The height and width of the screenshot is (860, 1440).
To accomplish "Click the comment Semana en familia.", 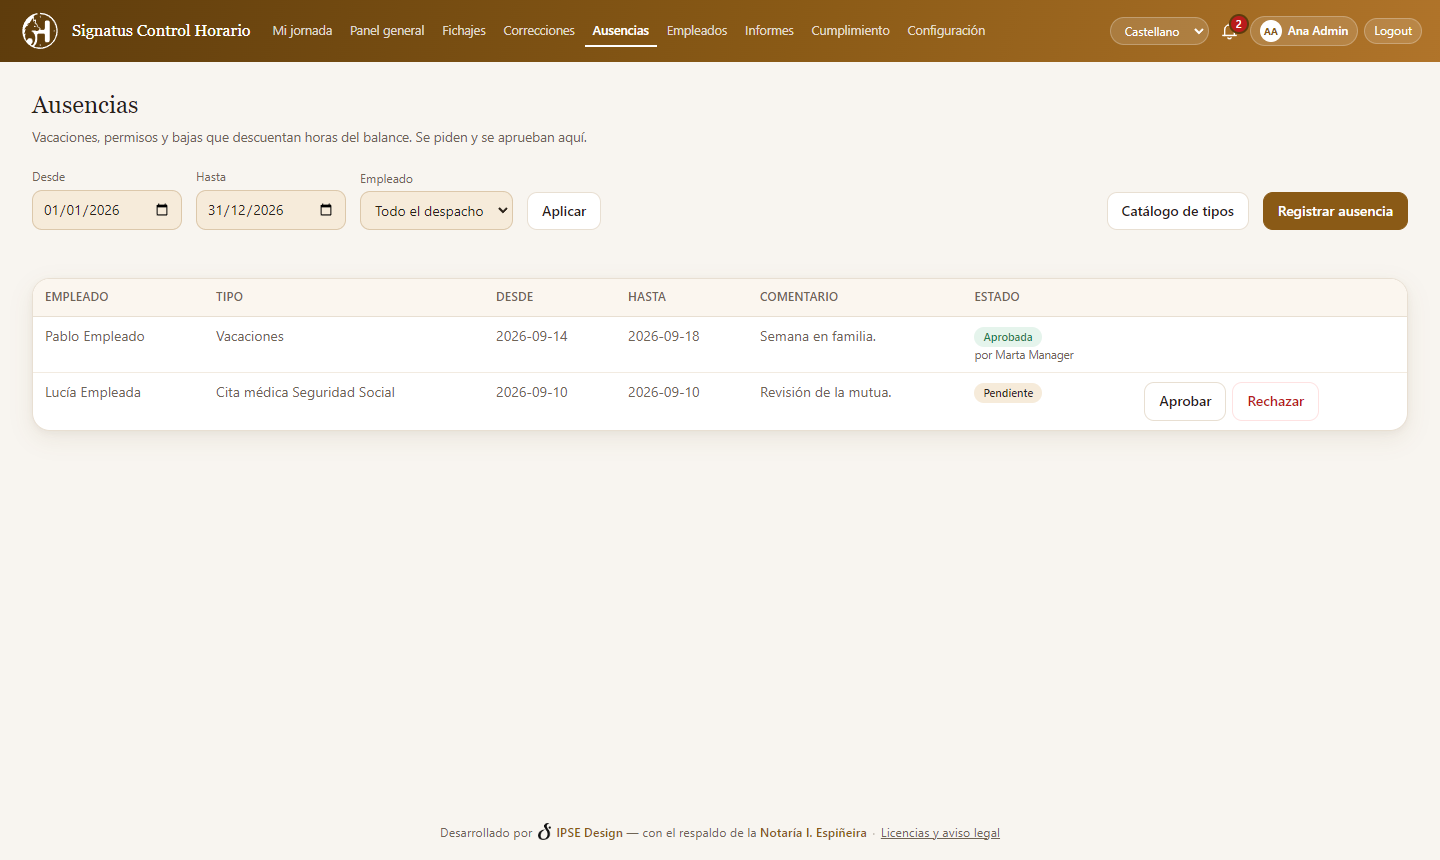I will click(818, 336).
